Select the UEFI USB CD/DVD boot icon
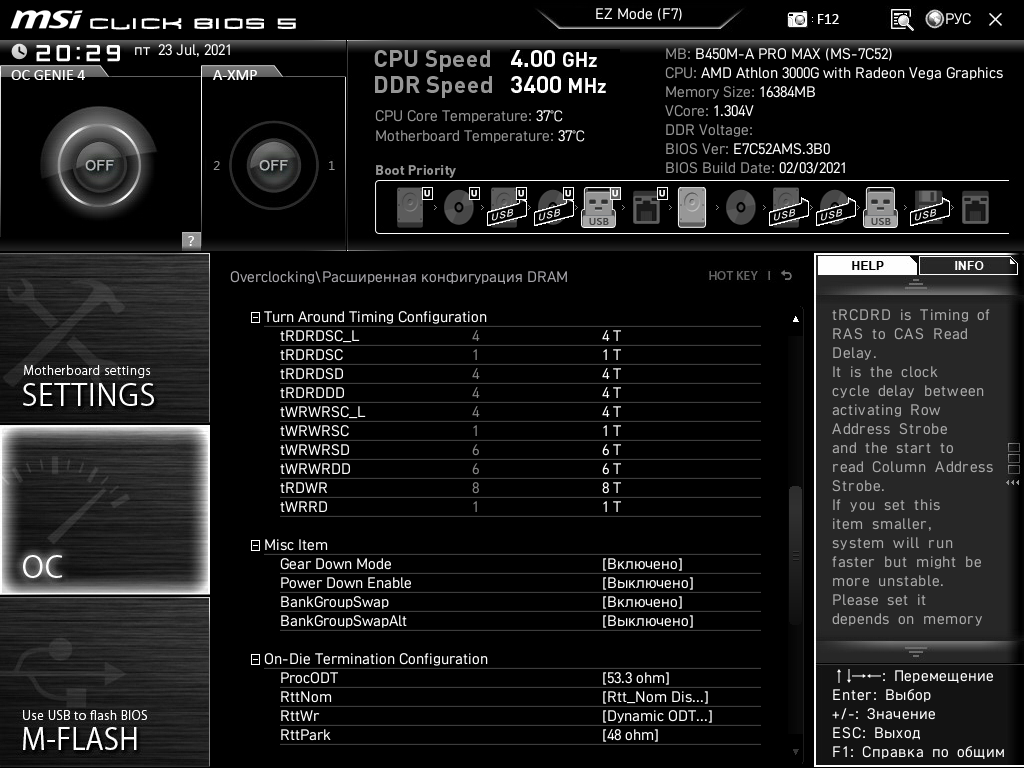This screenshot has height=768, width=1024. (x=554, y=207)
